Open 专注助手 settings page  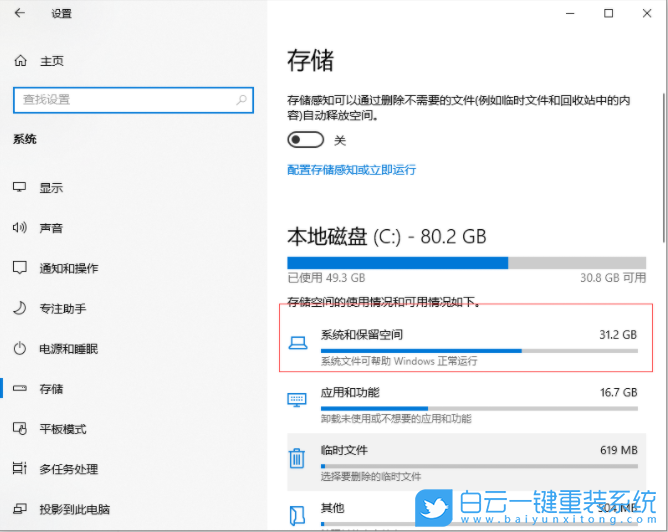click(x=63, y=308)
